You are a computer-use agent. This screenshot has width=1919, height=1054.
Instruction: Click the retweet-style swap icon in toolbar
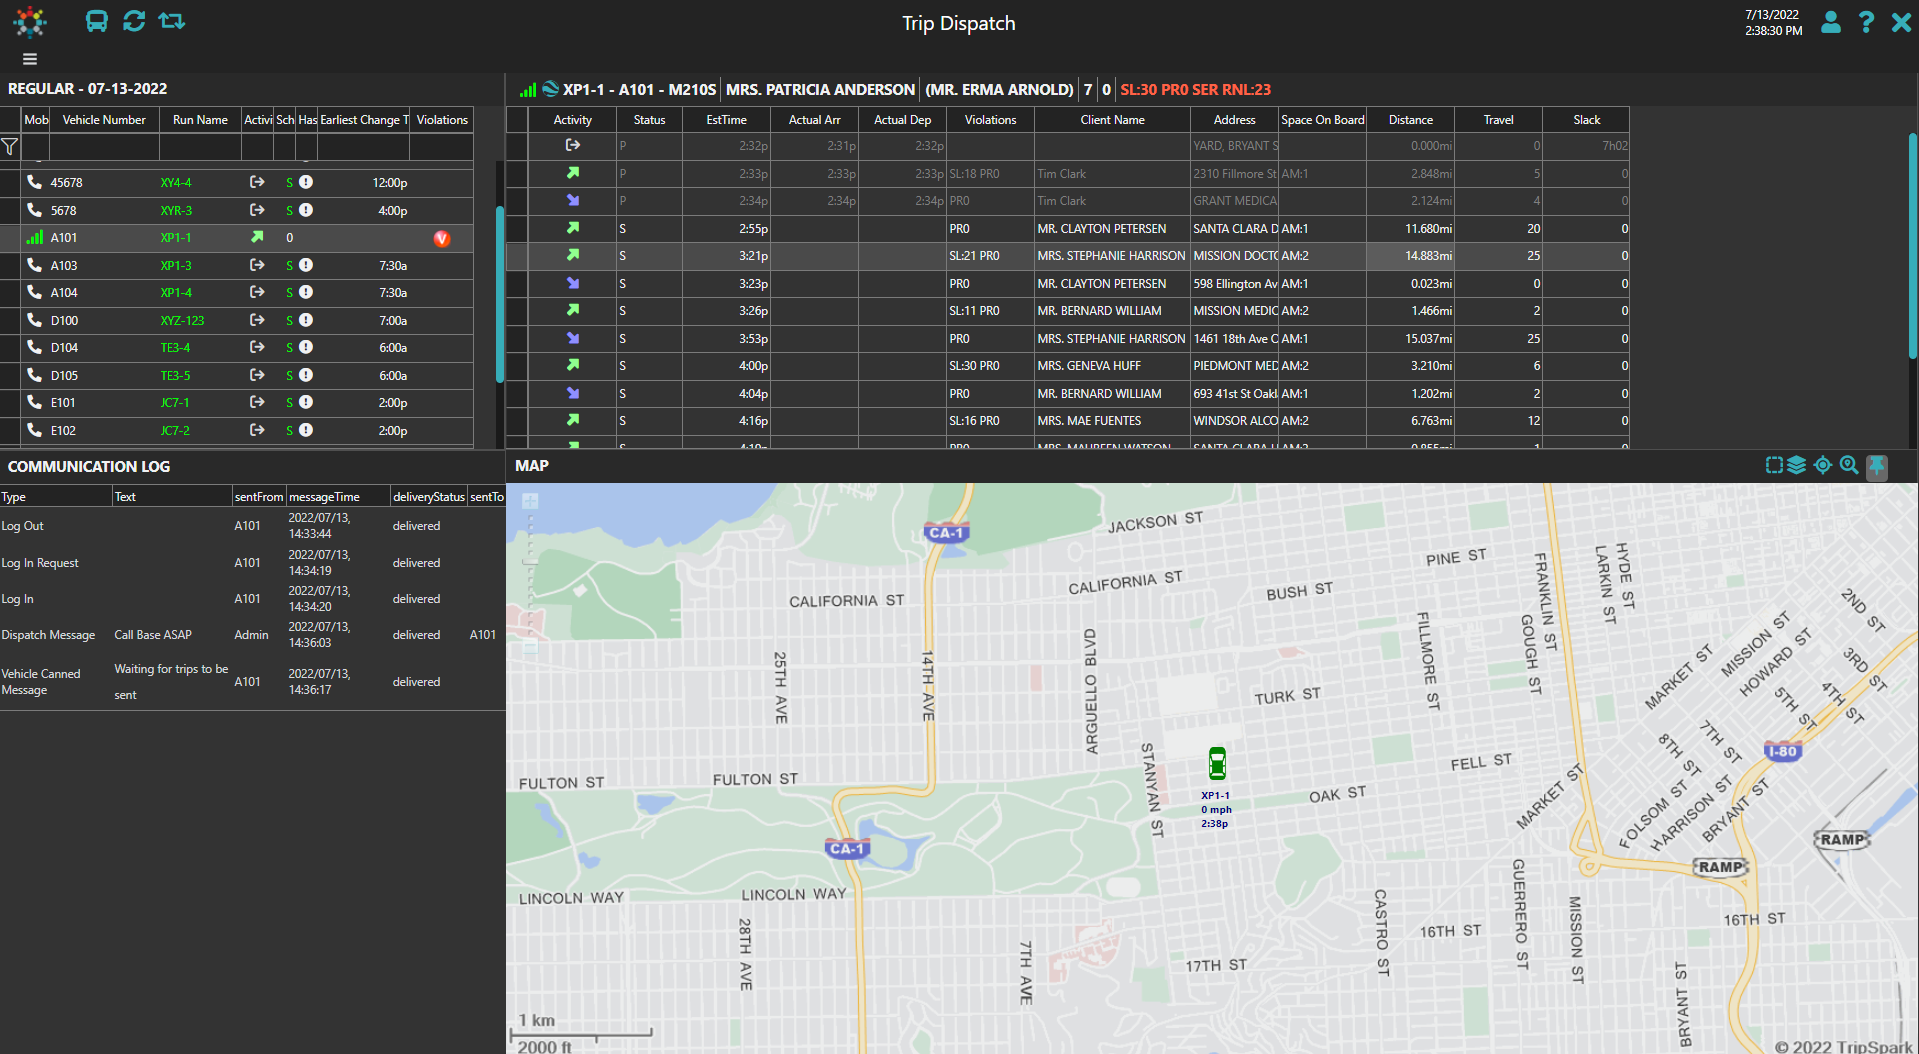coord(172,21)
